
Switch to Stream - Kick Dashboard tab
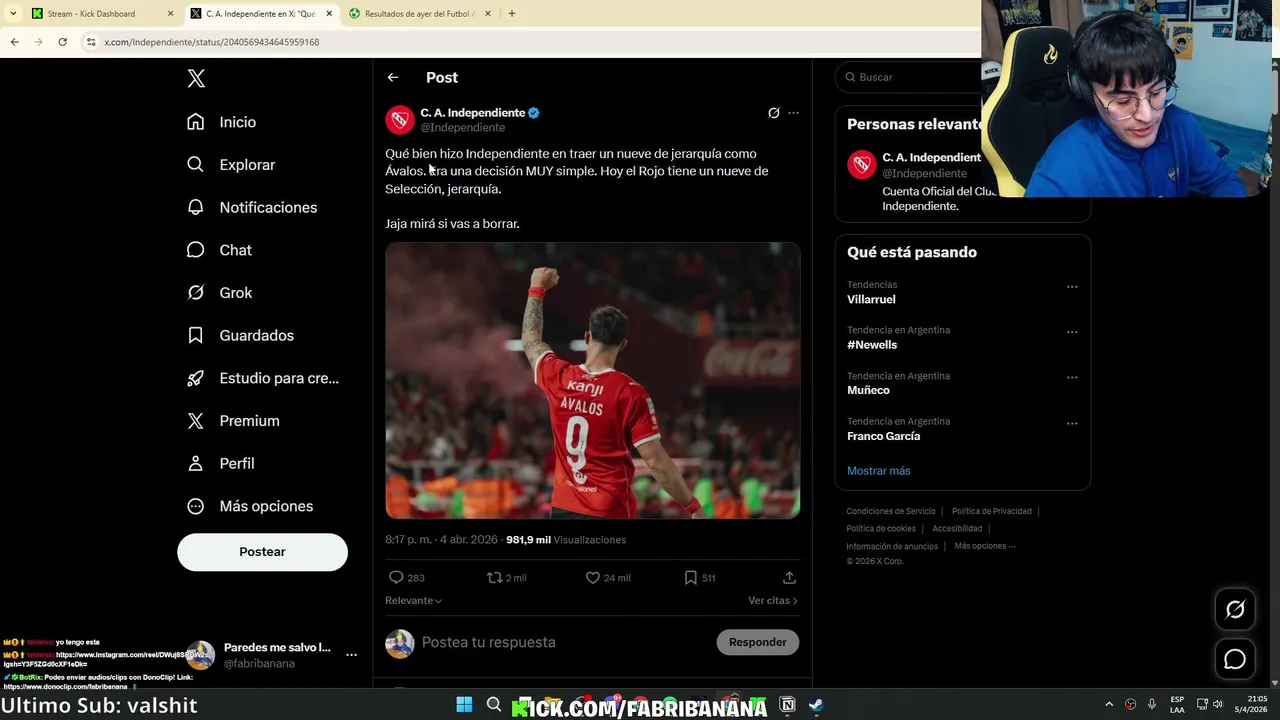tap(100, 14)
